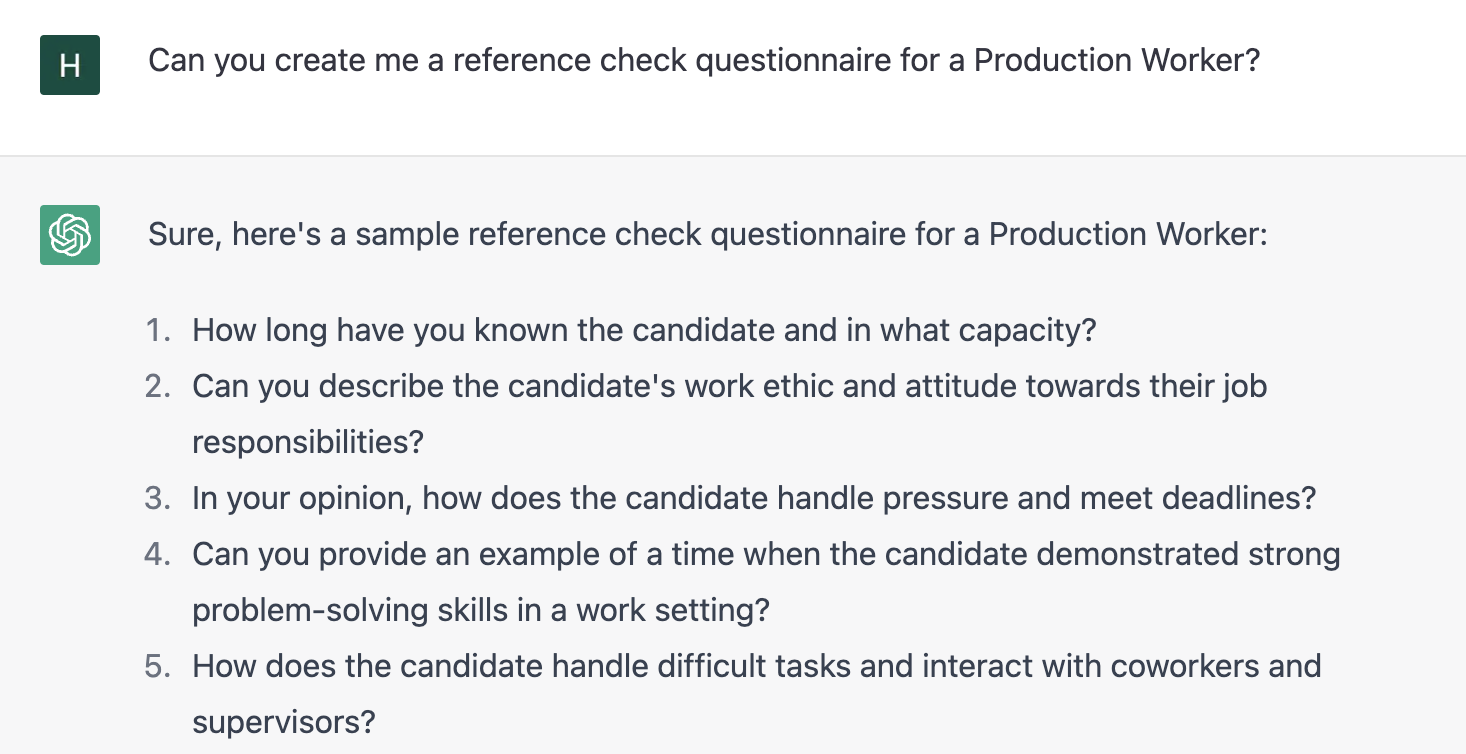Click "Production Worker?" in the user's message

pos(1116,61)
